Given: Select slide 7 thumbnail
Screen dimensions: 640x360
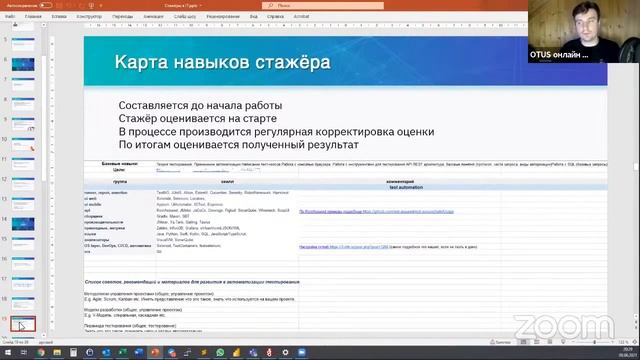Looking at the screenshot, I should (x=23, y=84).
